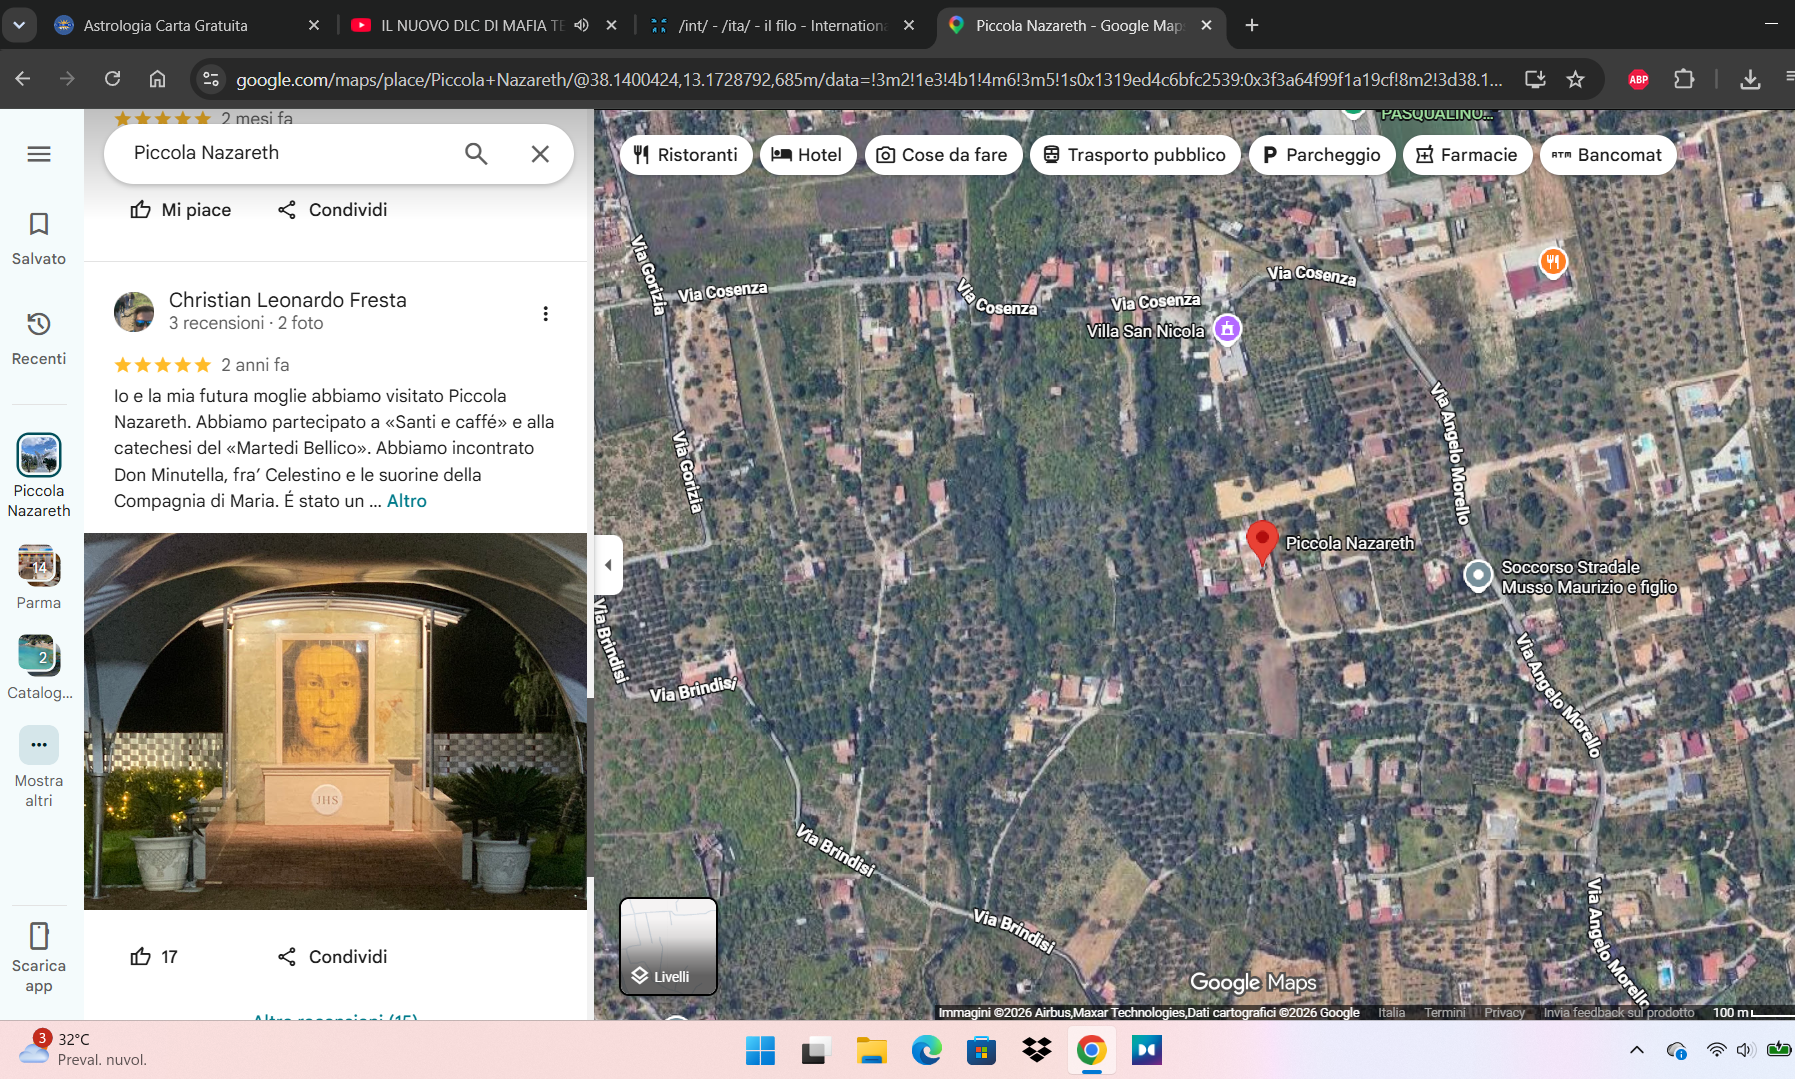Open the browser downloads

(x=1750, y=79)
